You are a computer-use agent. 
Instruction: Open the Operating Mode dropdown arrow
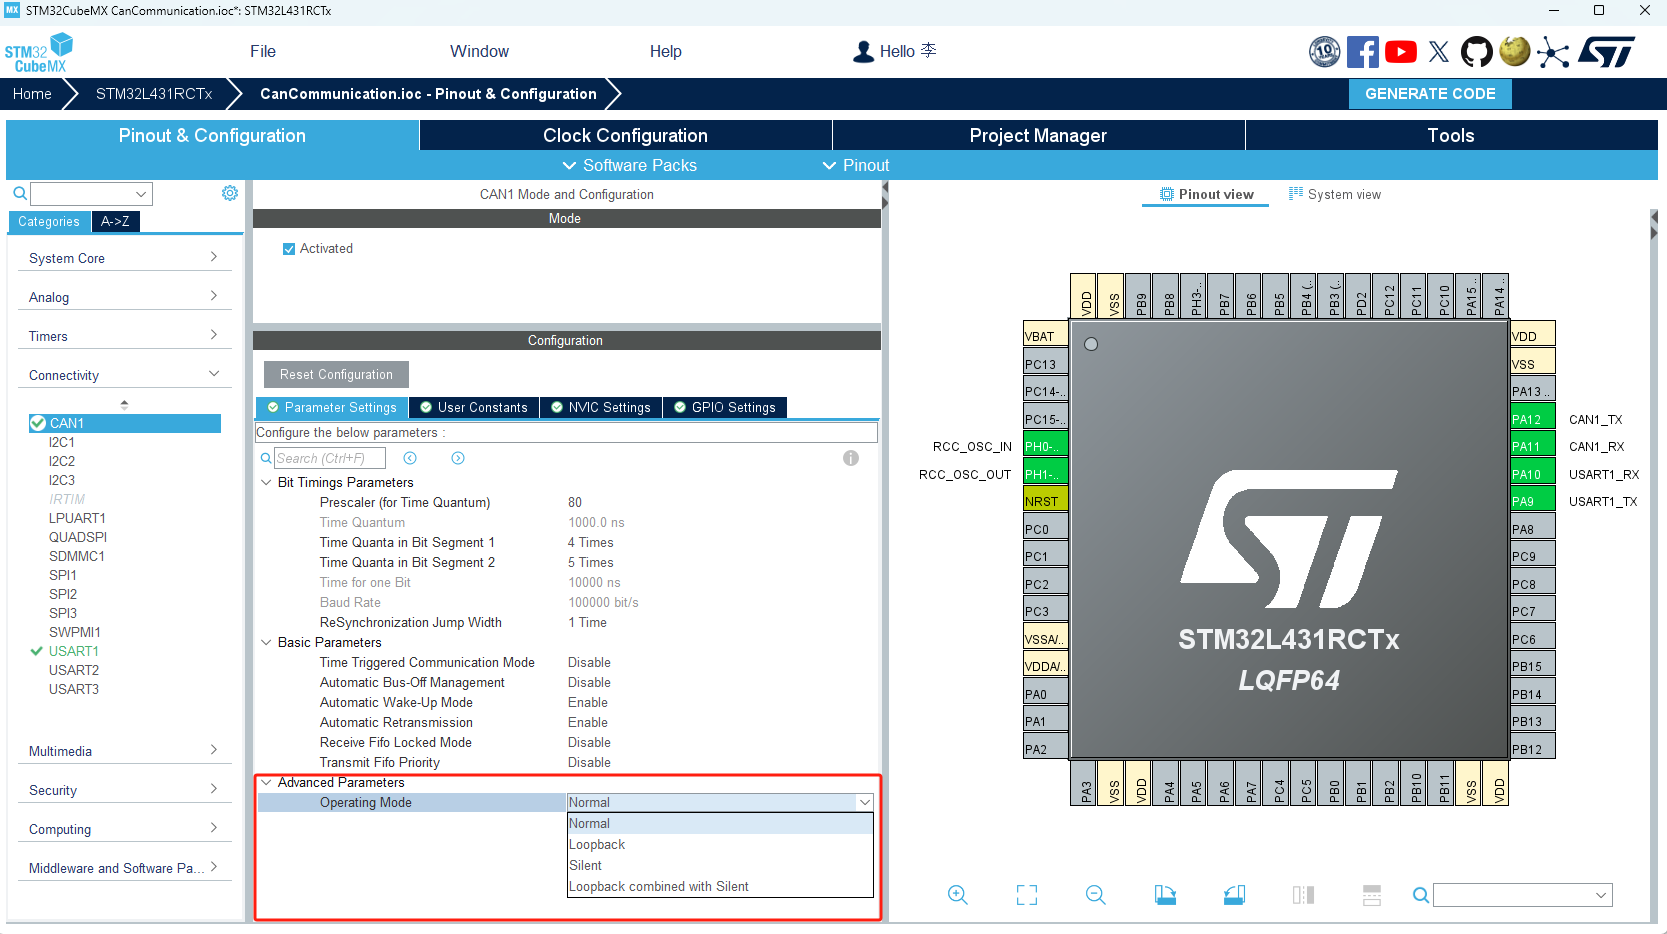(864, 802)
